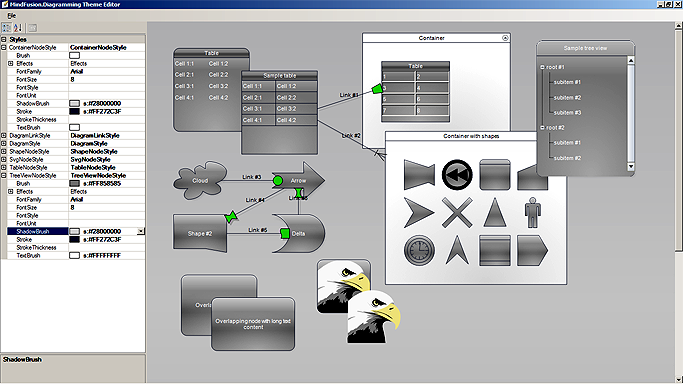
Task: Collapse the Container node using its header arrow
Action: click(505, 38)
